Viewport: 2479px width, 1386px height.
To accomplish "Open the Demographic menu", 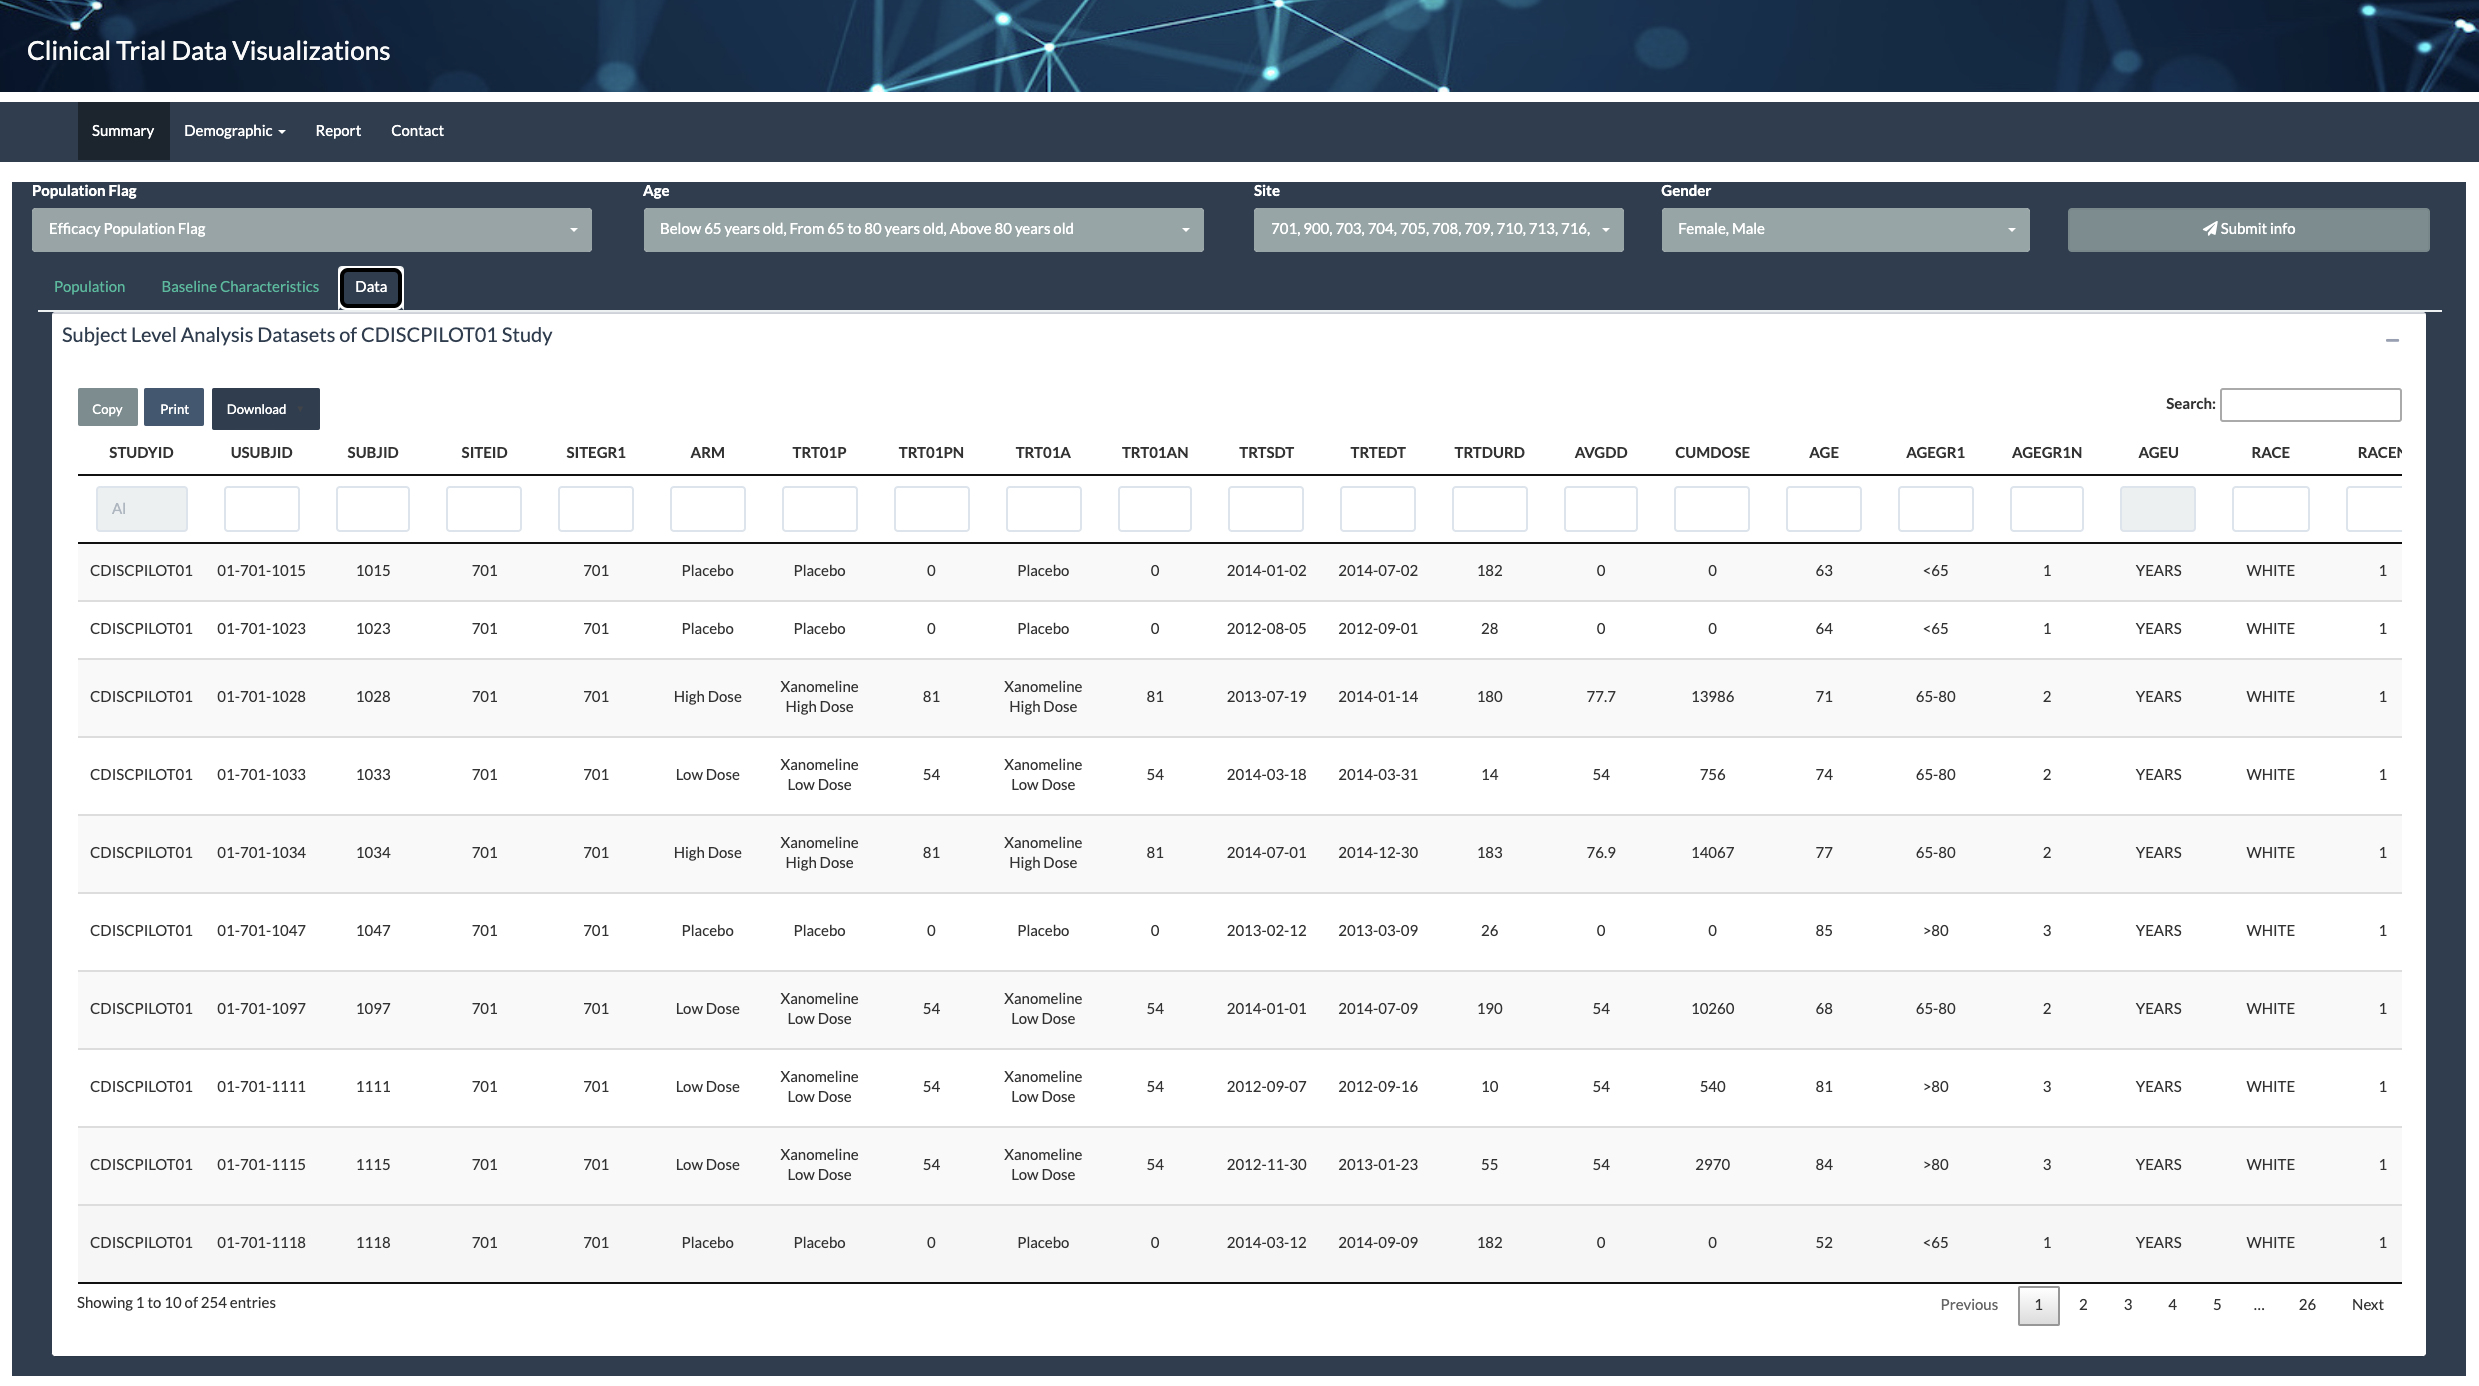I will pos(234,130).
